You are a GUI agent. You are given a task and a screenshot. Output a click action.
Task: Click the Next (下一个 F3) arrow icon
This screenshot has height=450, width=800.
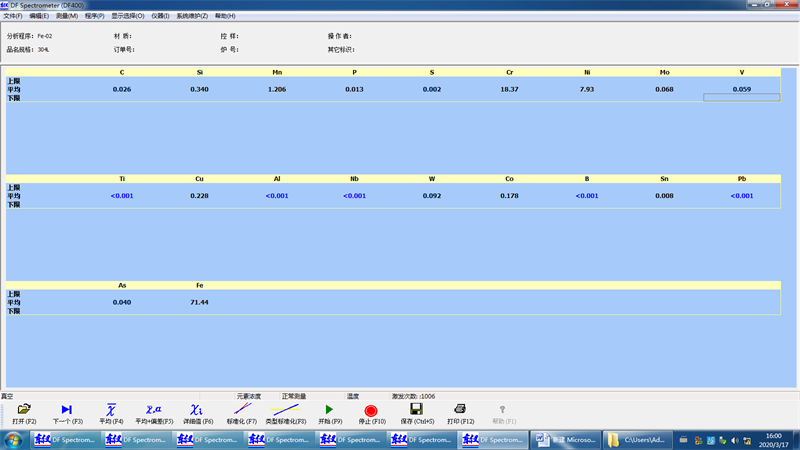tap(67, 410)
